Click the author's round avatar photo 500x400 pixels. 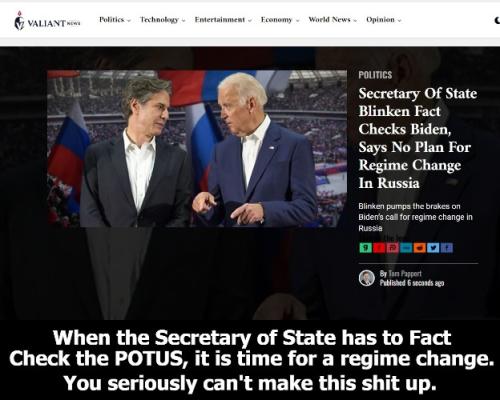[x=367, y=278]
